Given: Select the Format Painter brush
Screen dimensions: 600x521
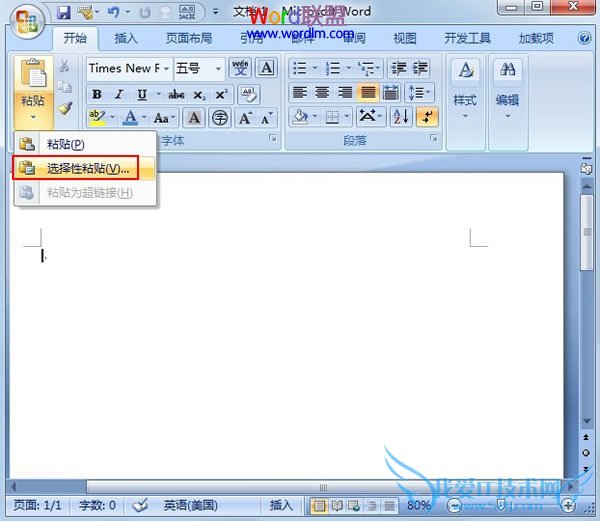Looking at the screenshot, I should [65, 108].
